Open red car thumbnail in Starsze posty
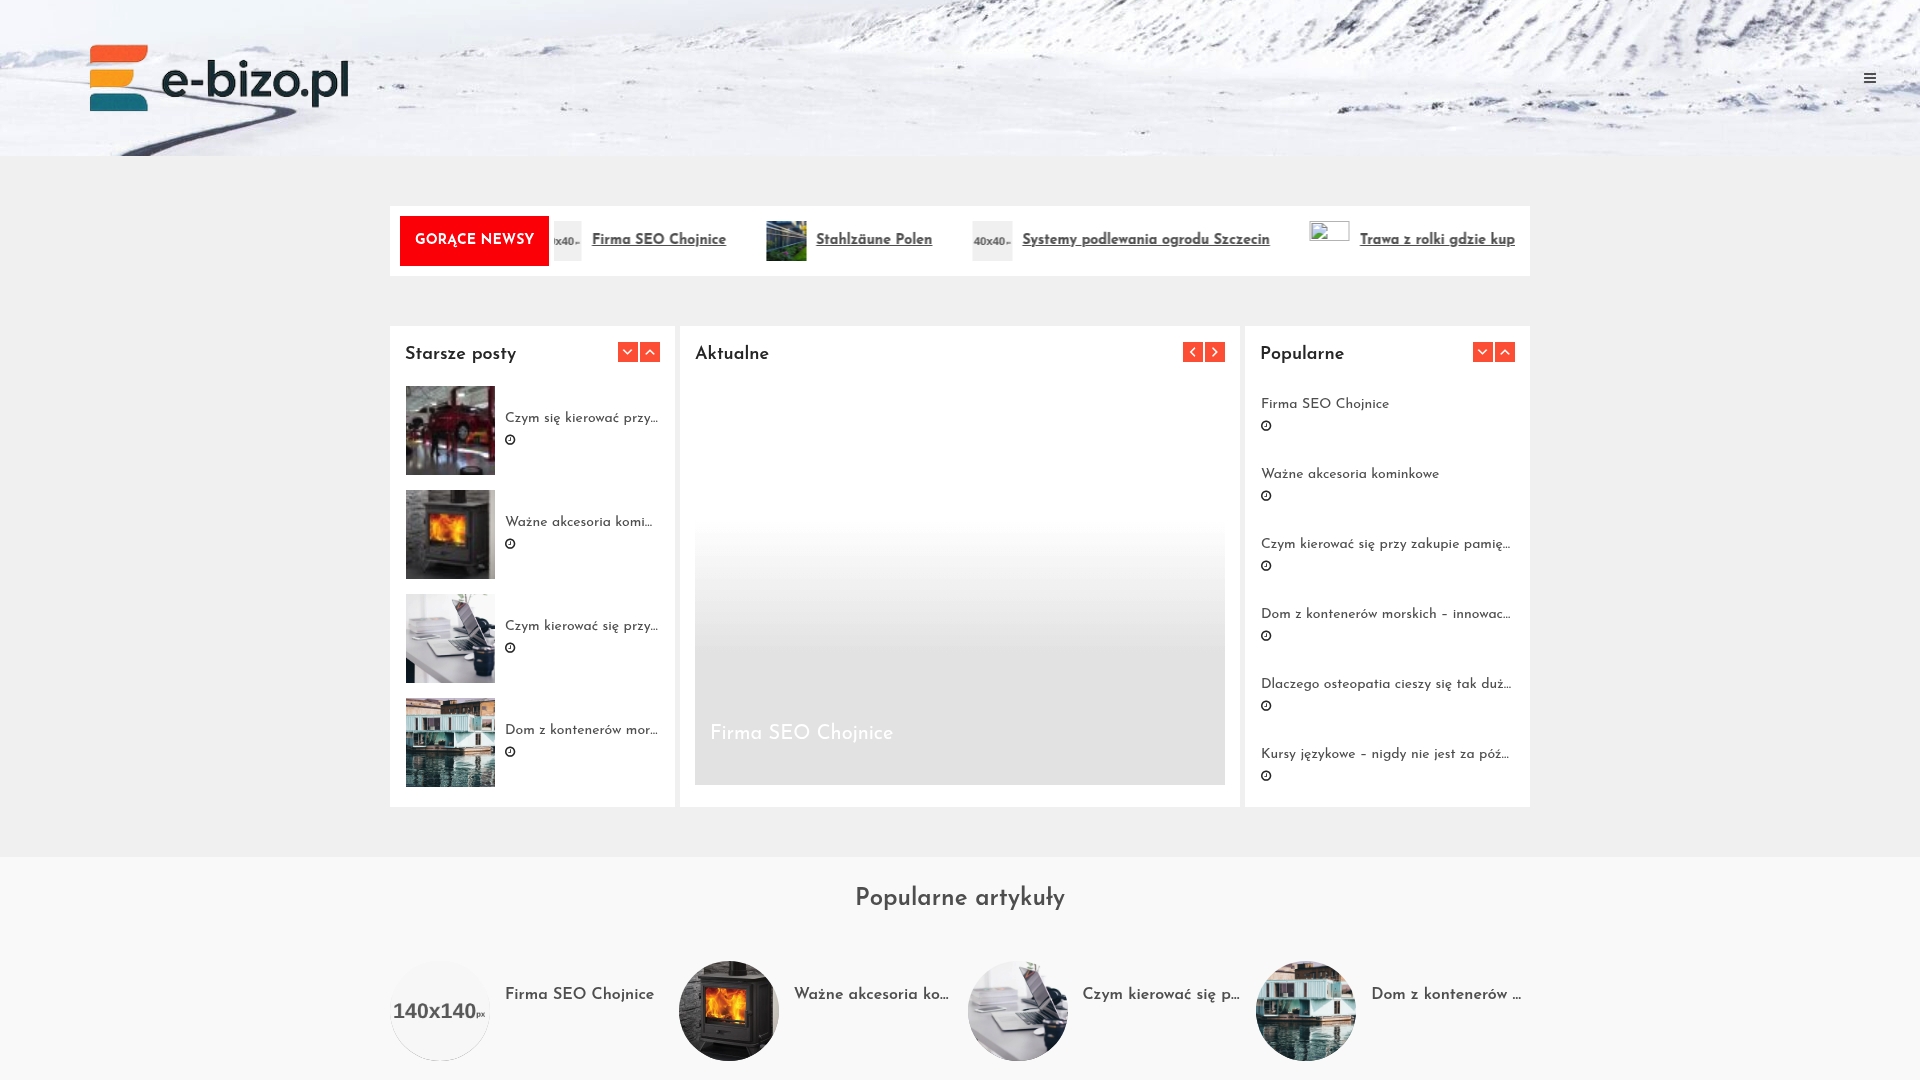Viewport: 1920px width, 1080px height. (450, 430)
